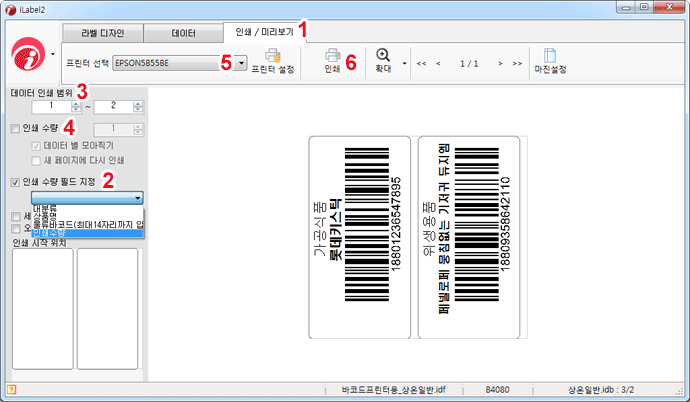The image size is (690, 402).
Task: Go to previous page with < button
Action: pos(438,64)
